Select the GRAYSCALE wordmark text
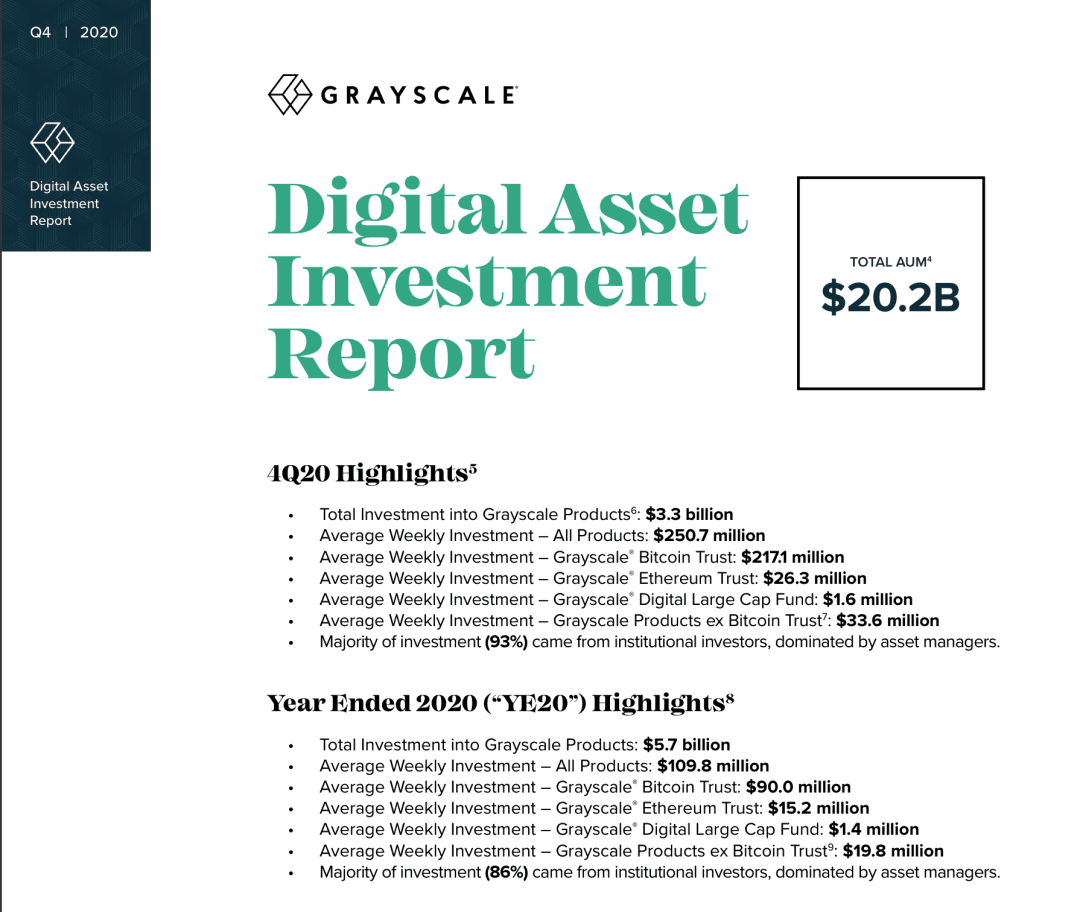Screen dimensions: 1080x912 tap(419, 95)
